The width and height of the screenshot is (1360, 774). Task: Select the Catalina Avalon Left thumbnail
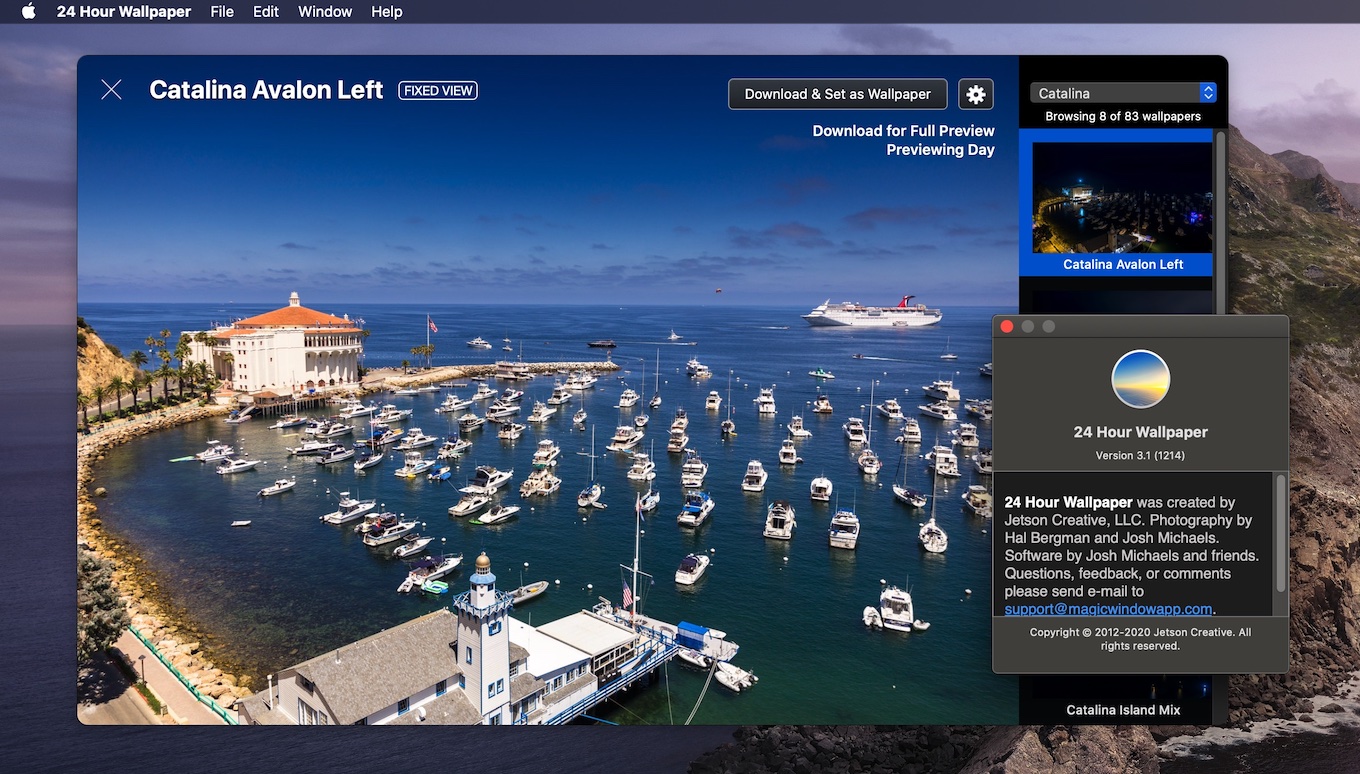(x=1122, y=200)
